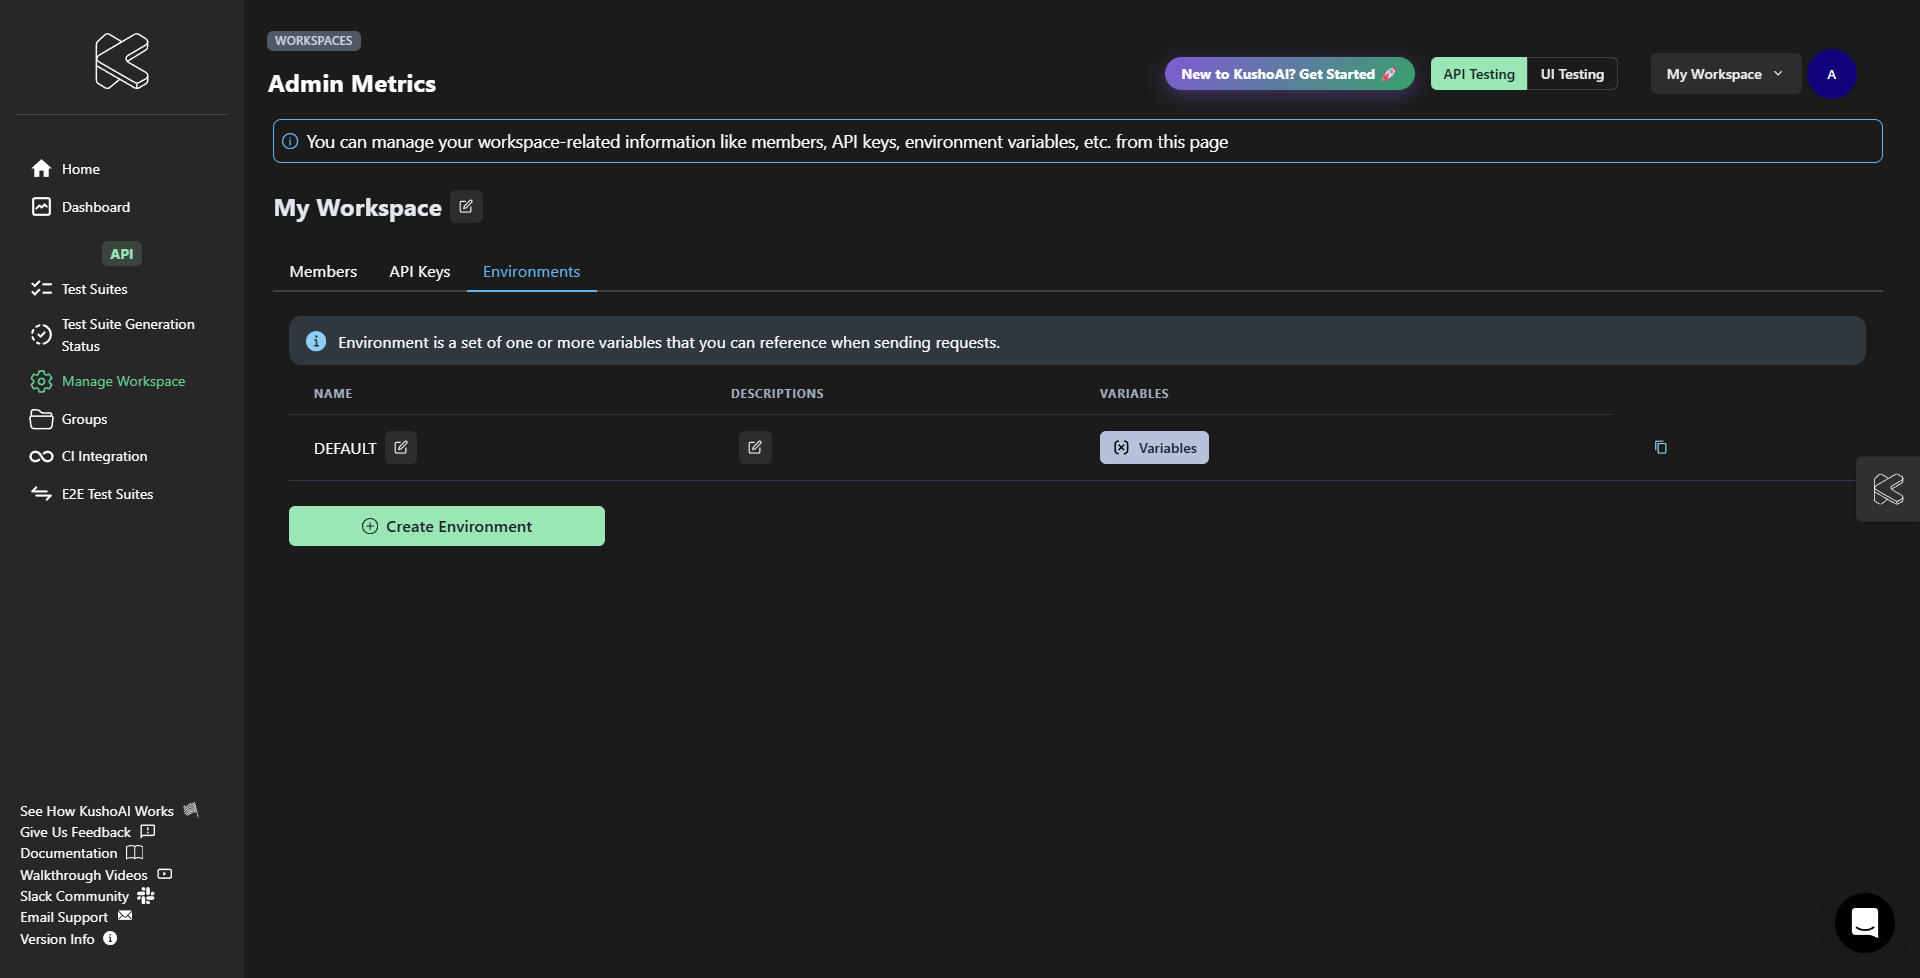
Task: Open CI Integration page
Action: pos(104,456)
